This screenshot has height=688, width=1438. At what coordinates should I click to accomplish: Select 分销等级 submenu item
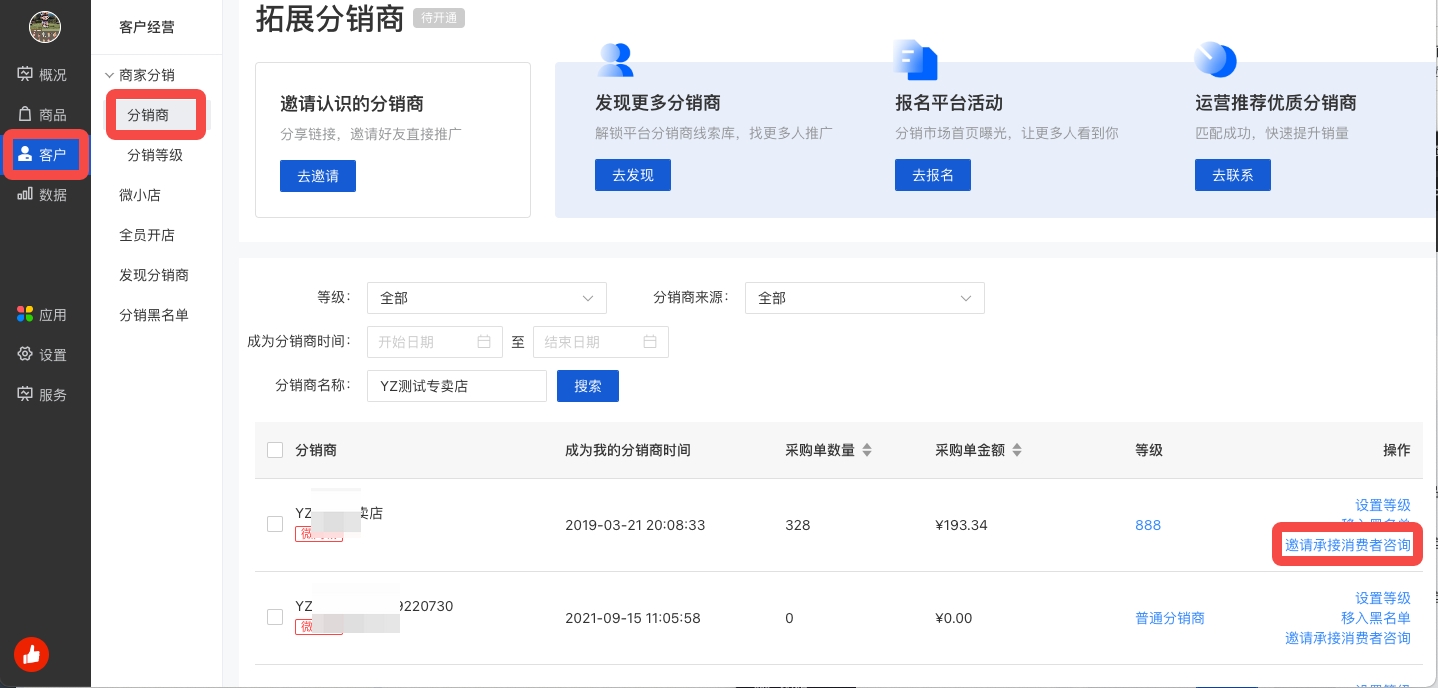click(x=155, y=155)
